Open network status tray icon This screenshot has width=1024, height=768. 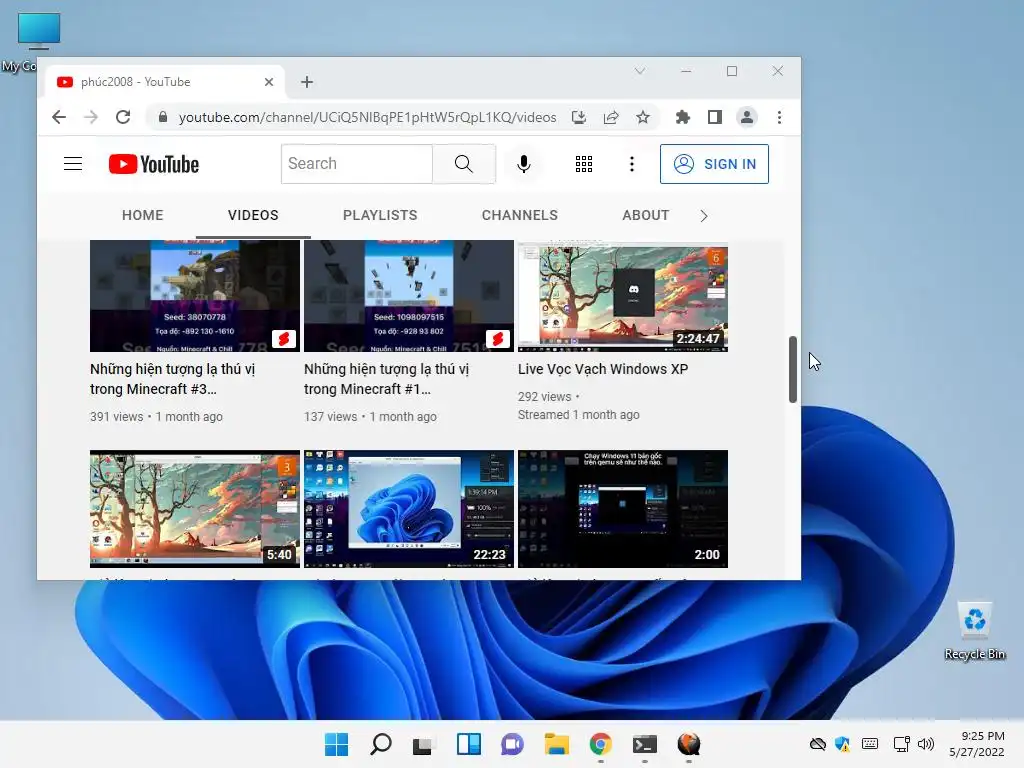(x=902, y=744)
